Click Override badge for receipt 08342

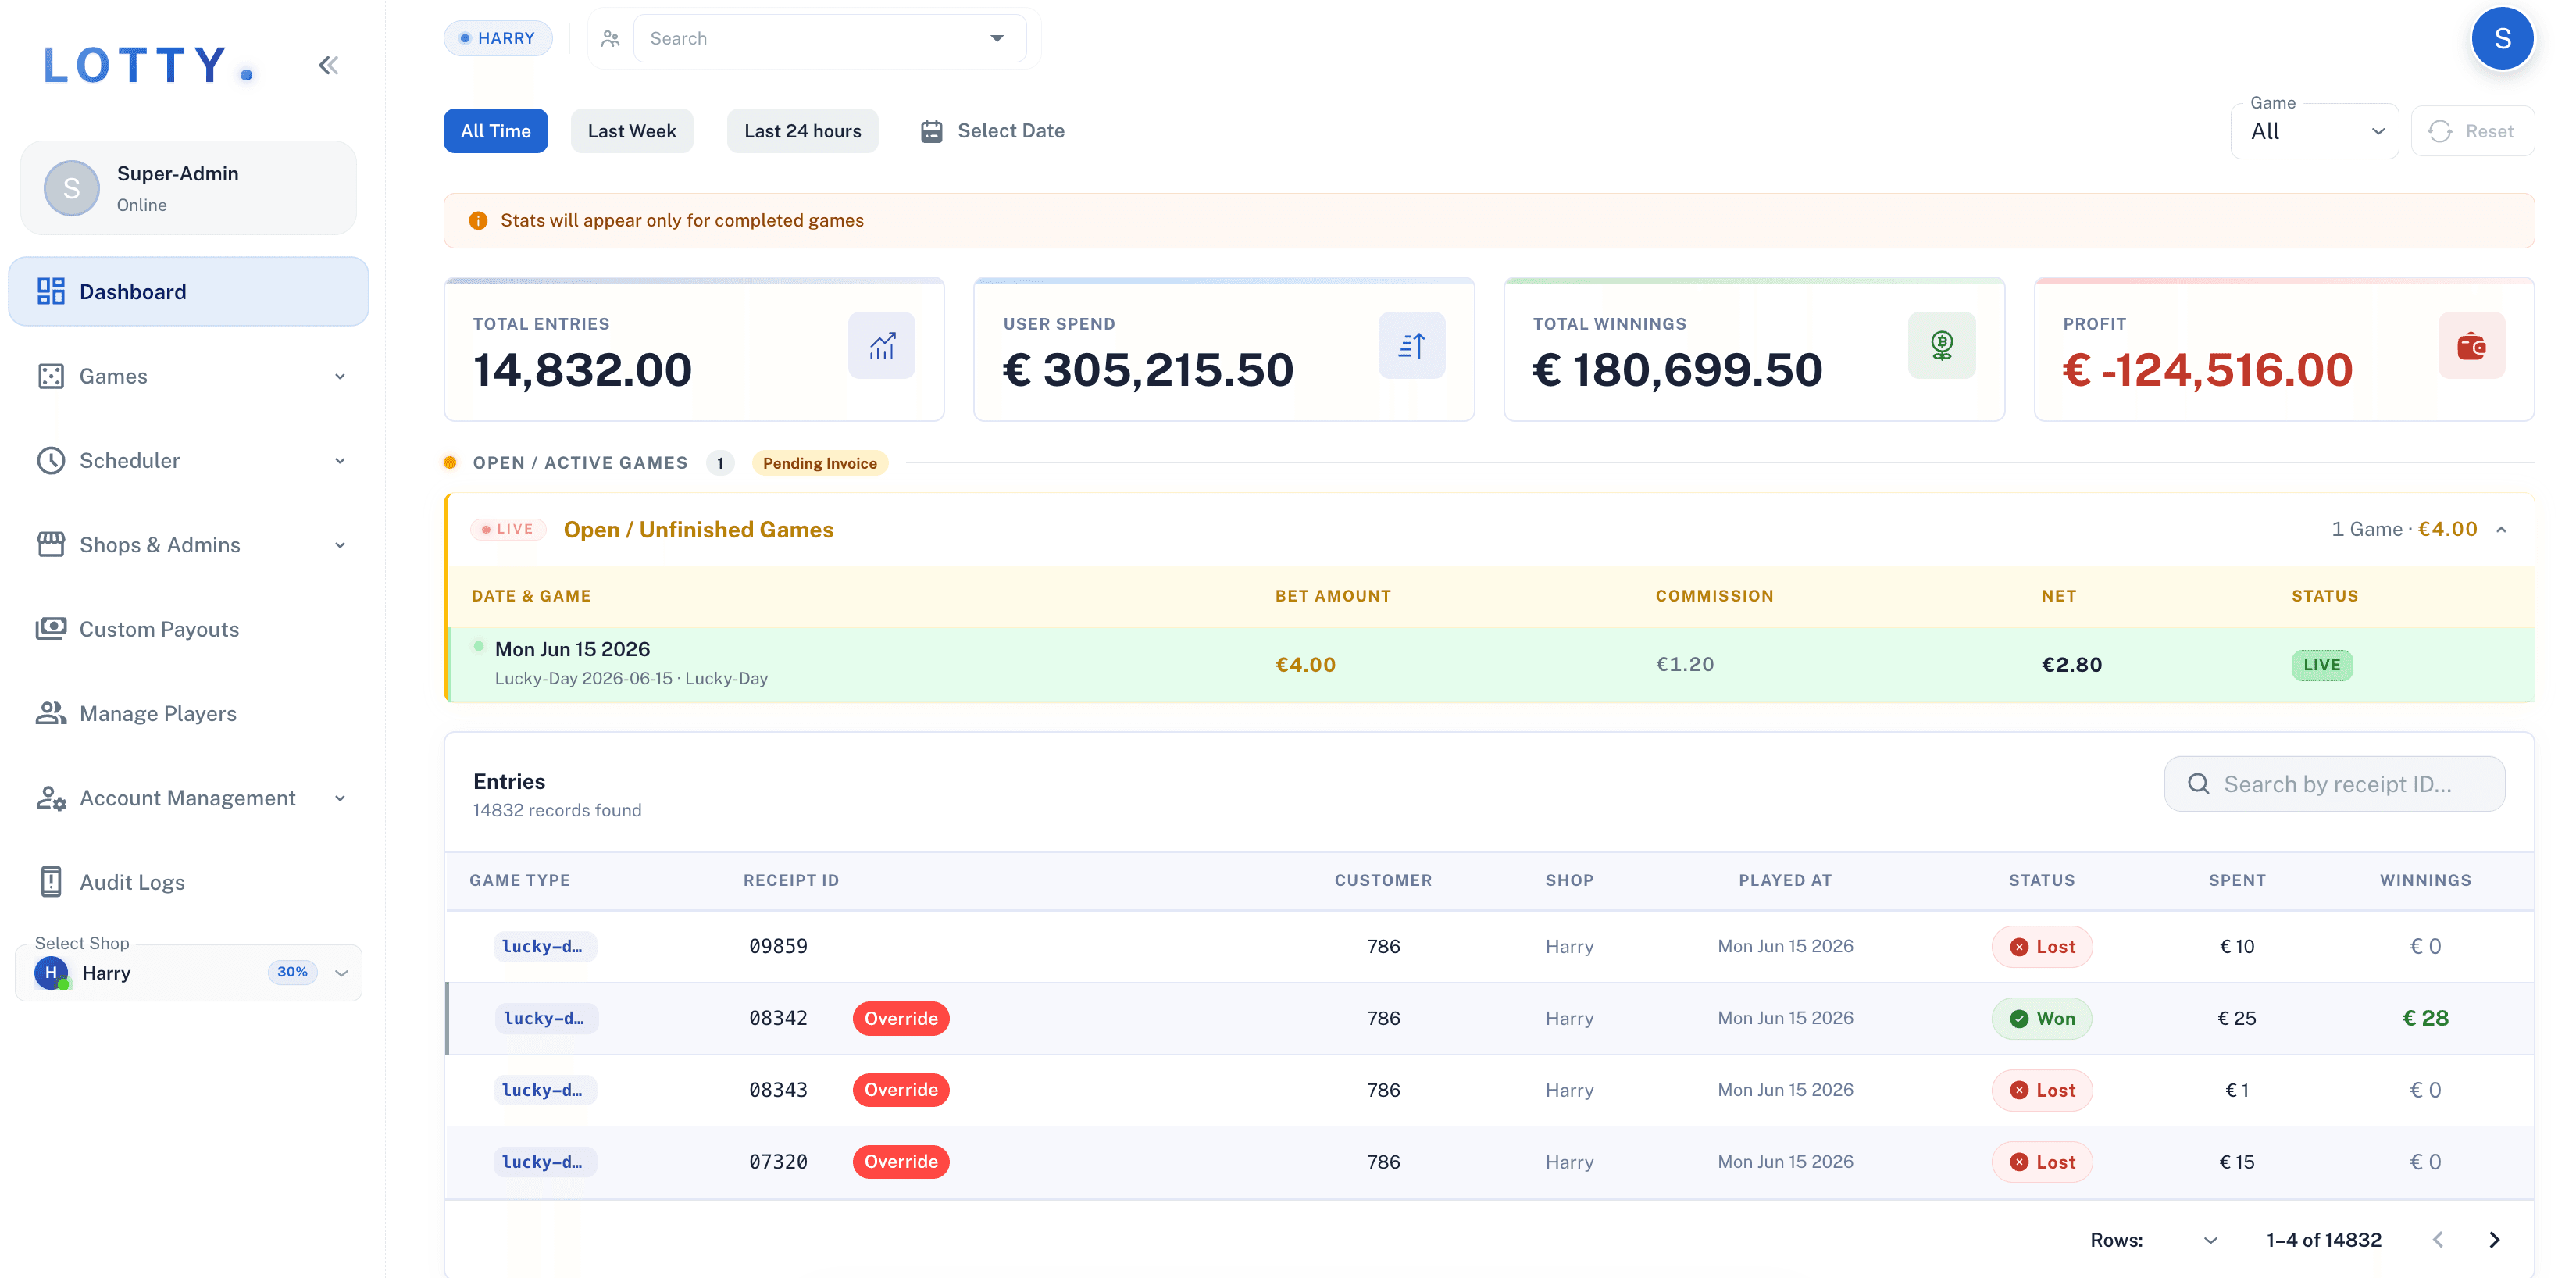[900, 1018]
